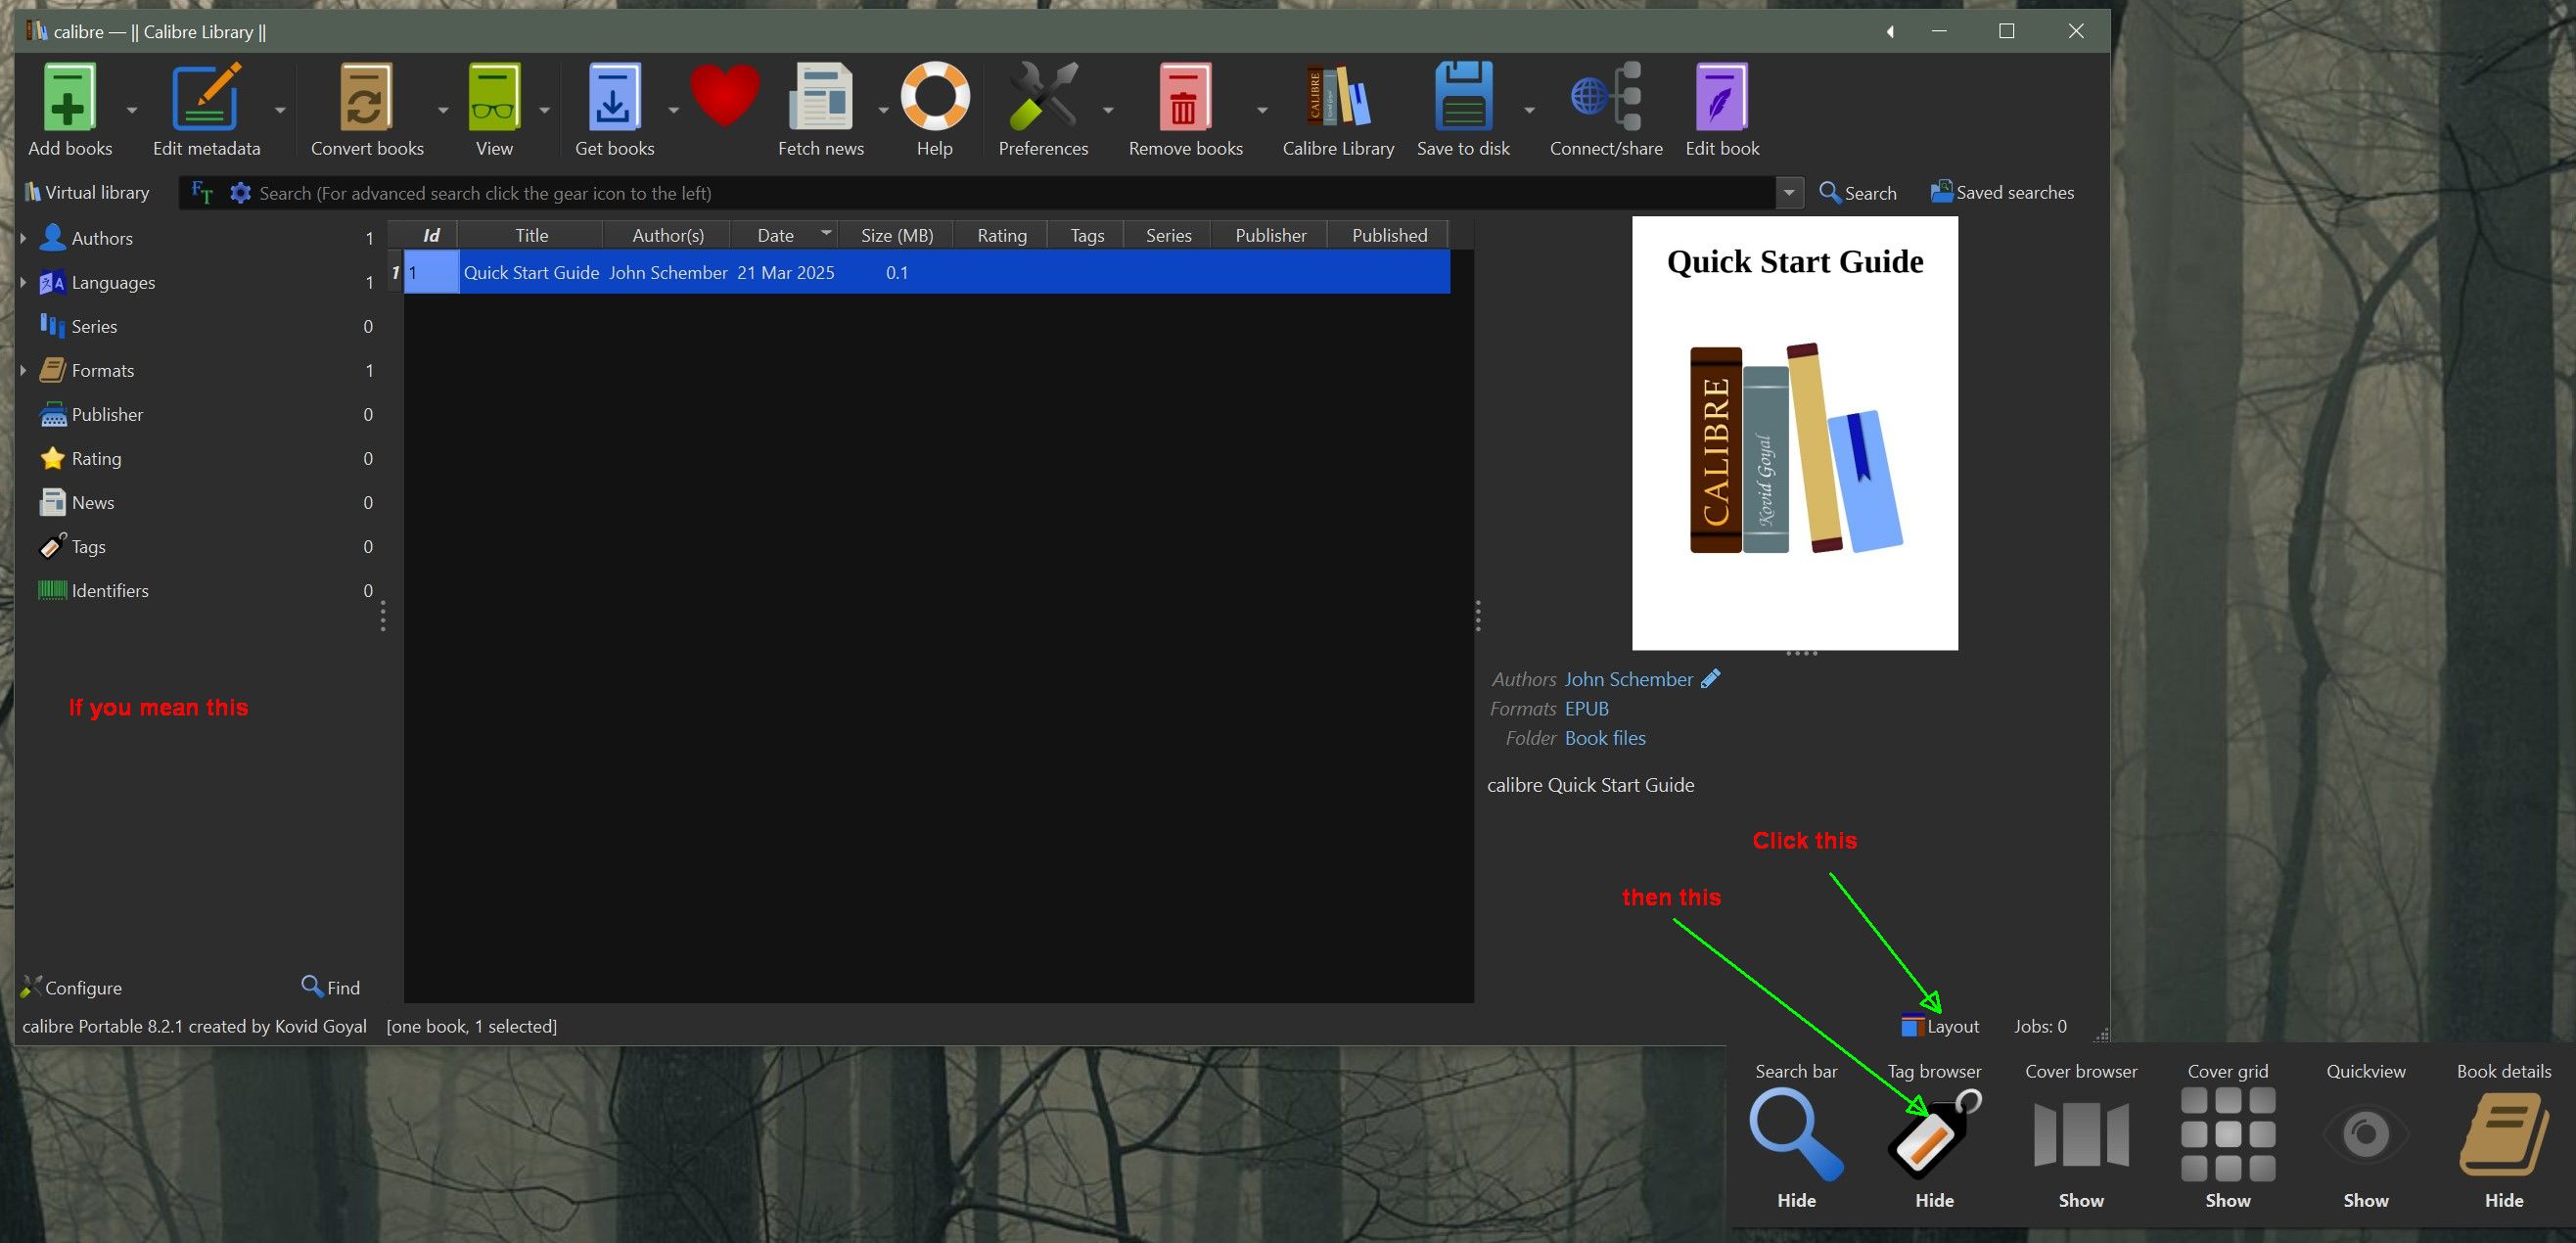2576x1243 pixels.
Task: Open the John Schember author link
Action: coord(1628,679)
